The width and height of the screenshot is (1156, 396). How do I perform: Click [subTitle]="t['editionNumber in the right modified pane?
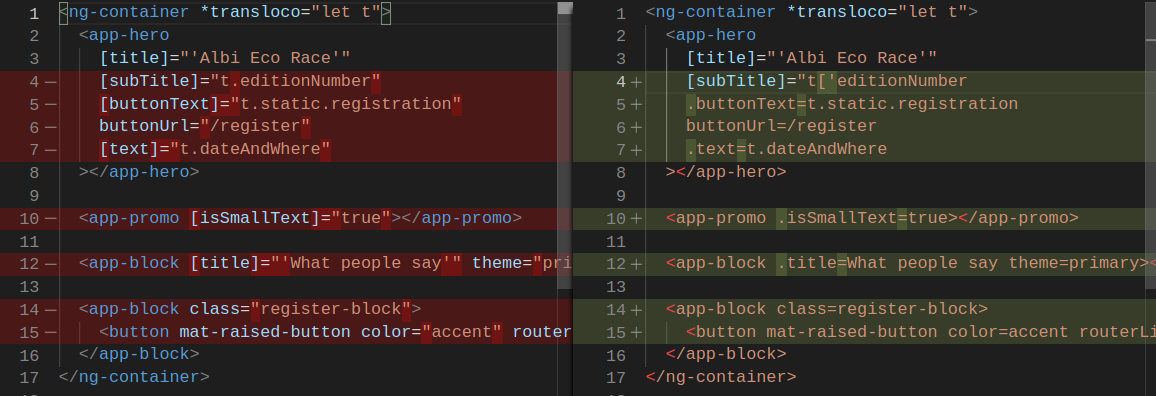point(826,81)
